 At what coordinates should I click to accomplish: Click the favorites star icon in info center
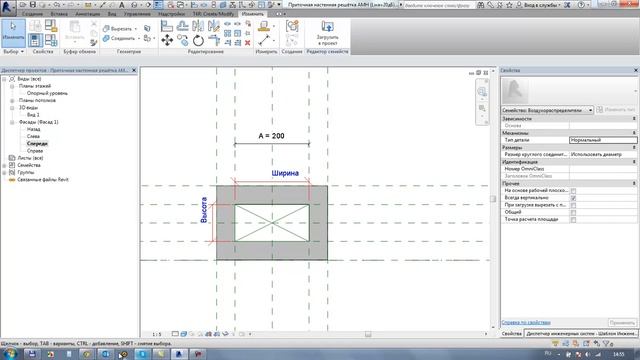pyautogui.click(x=509, y=5)
